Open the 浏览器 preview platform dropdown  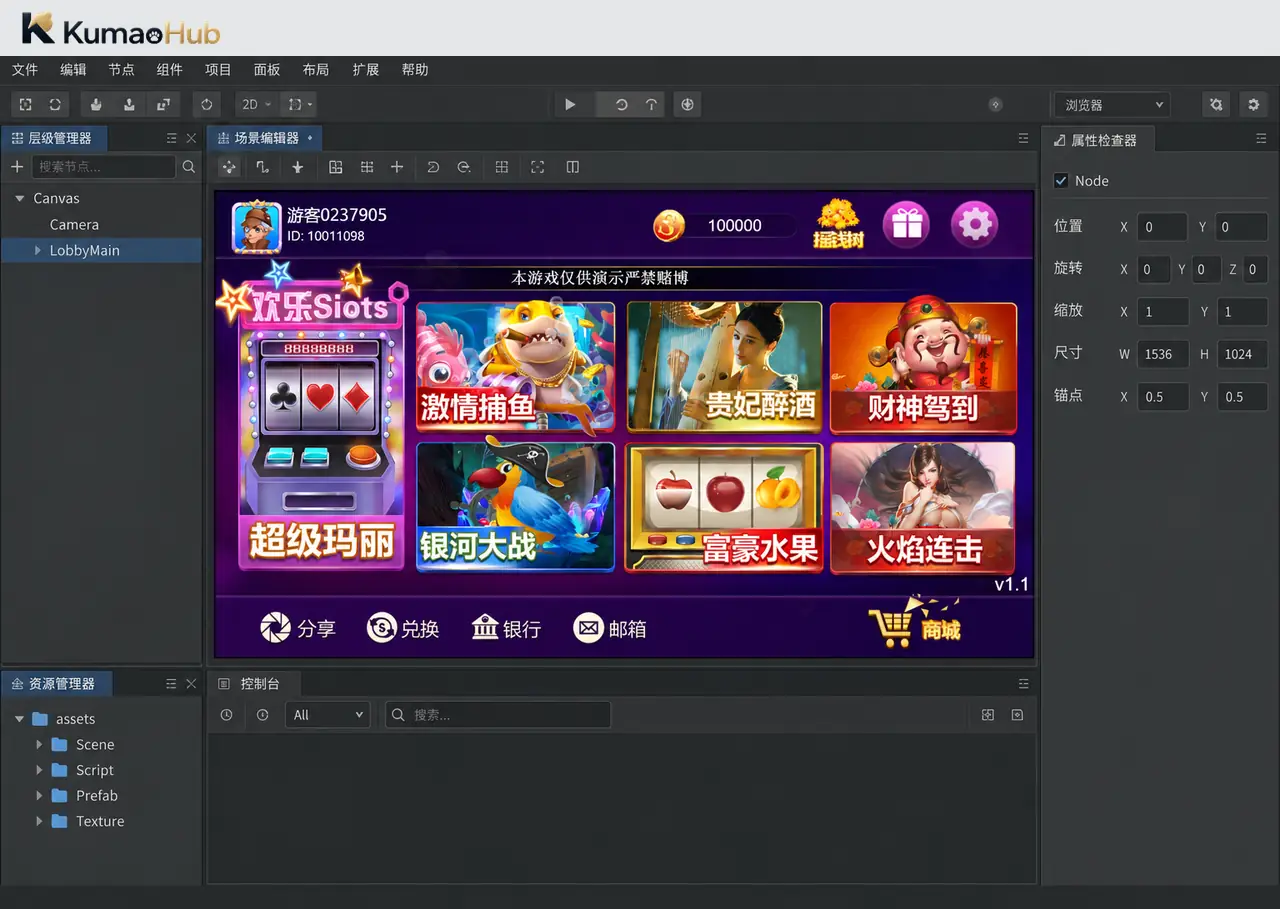coord(1111,104)
